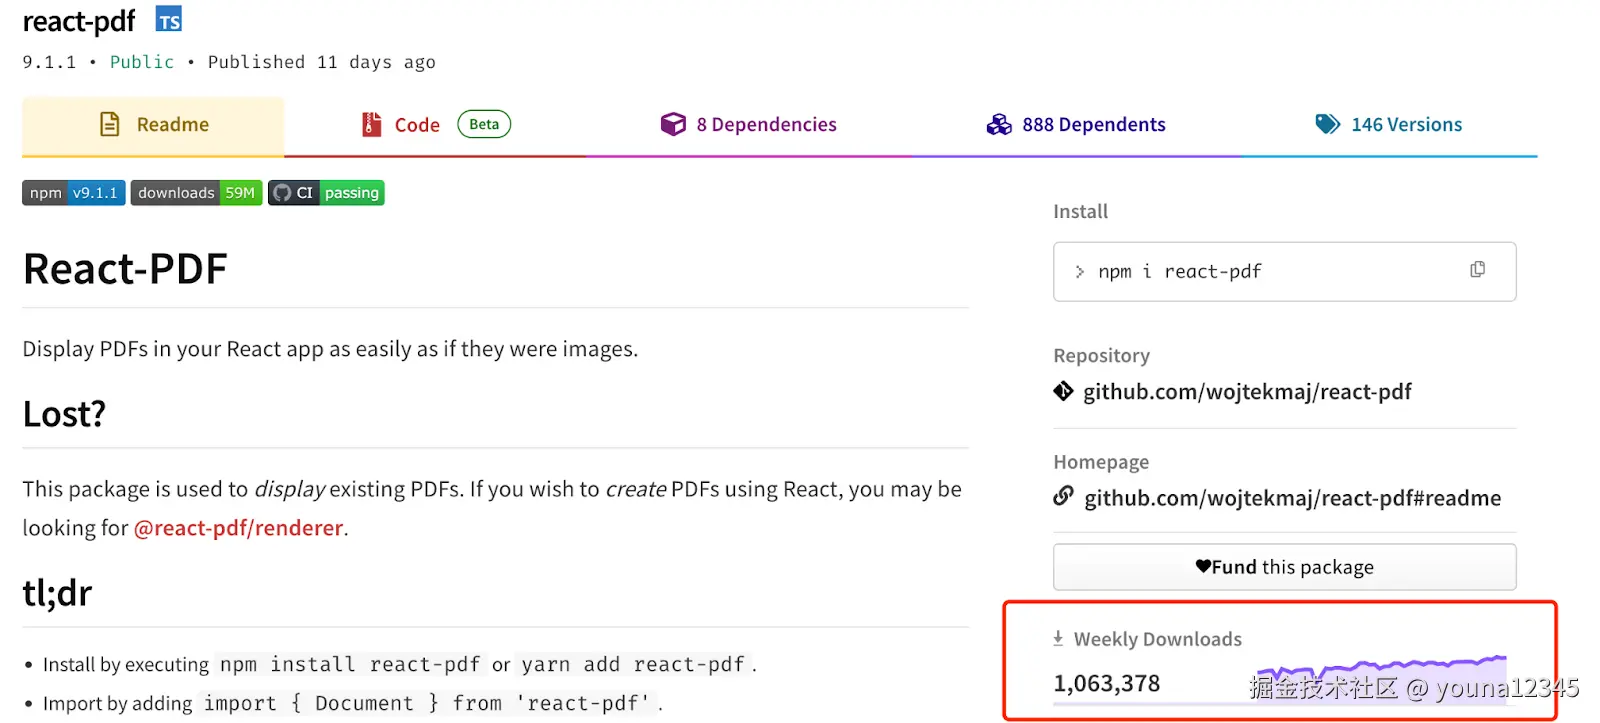1600x723 pixels.
Task: Click the Beta label pill
Action: [x=484, y=124]
